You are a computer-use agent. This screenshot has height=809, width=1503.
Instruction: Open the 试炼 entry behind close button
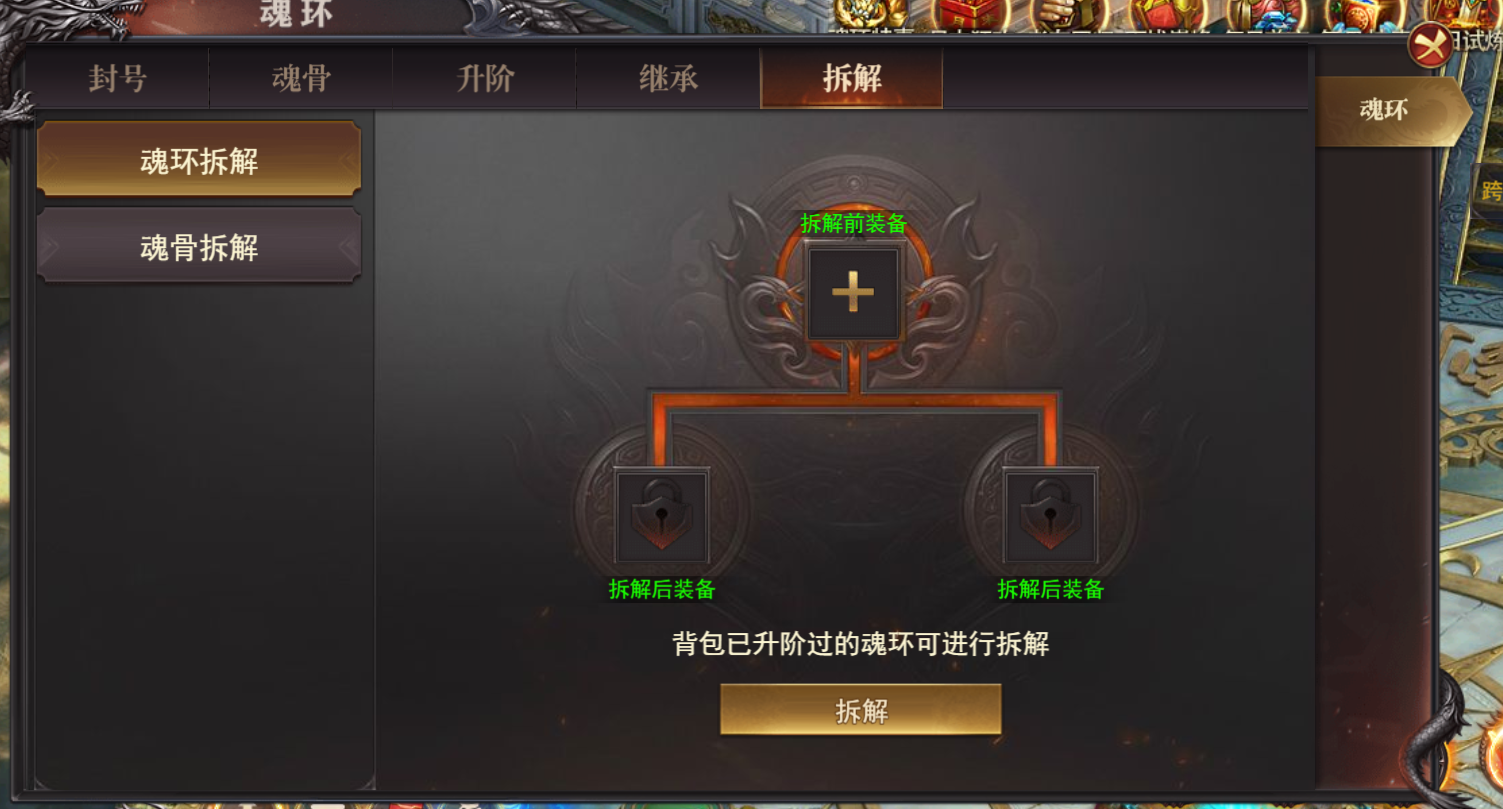click(1479, 40)
